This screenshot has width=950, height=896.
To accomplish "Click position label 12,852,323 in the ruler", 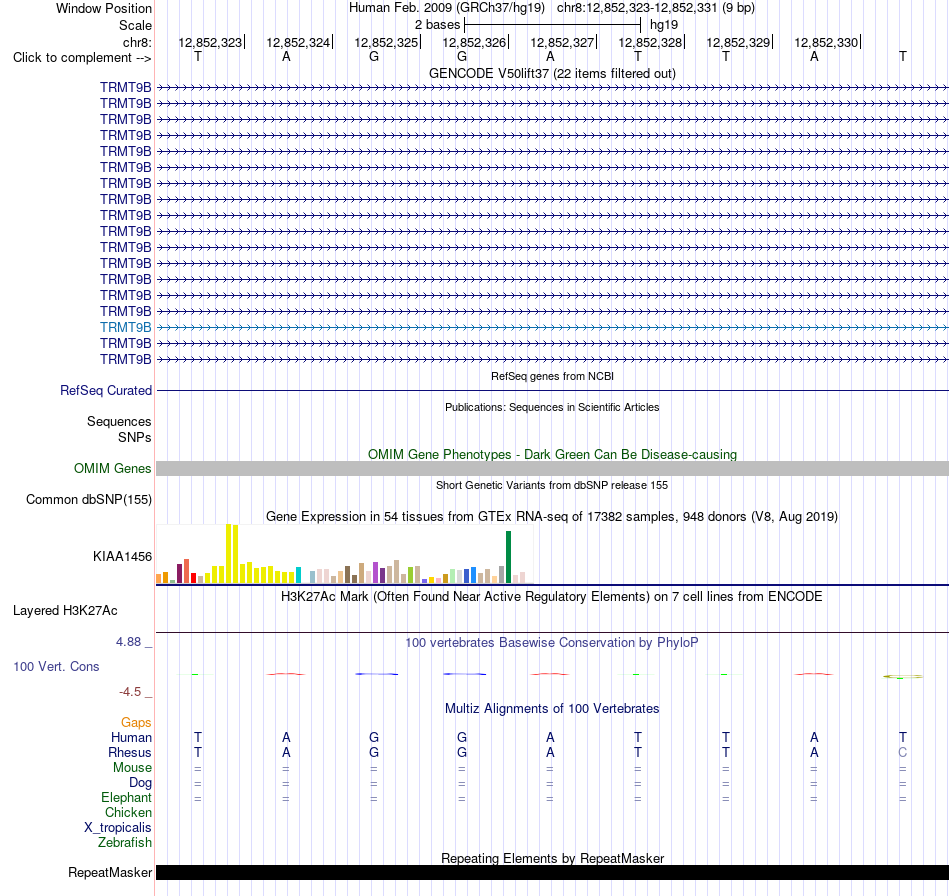I will 210,42.
